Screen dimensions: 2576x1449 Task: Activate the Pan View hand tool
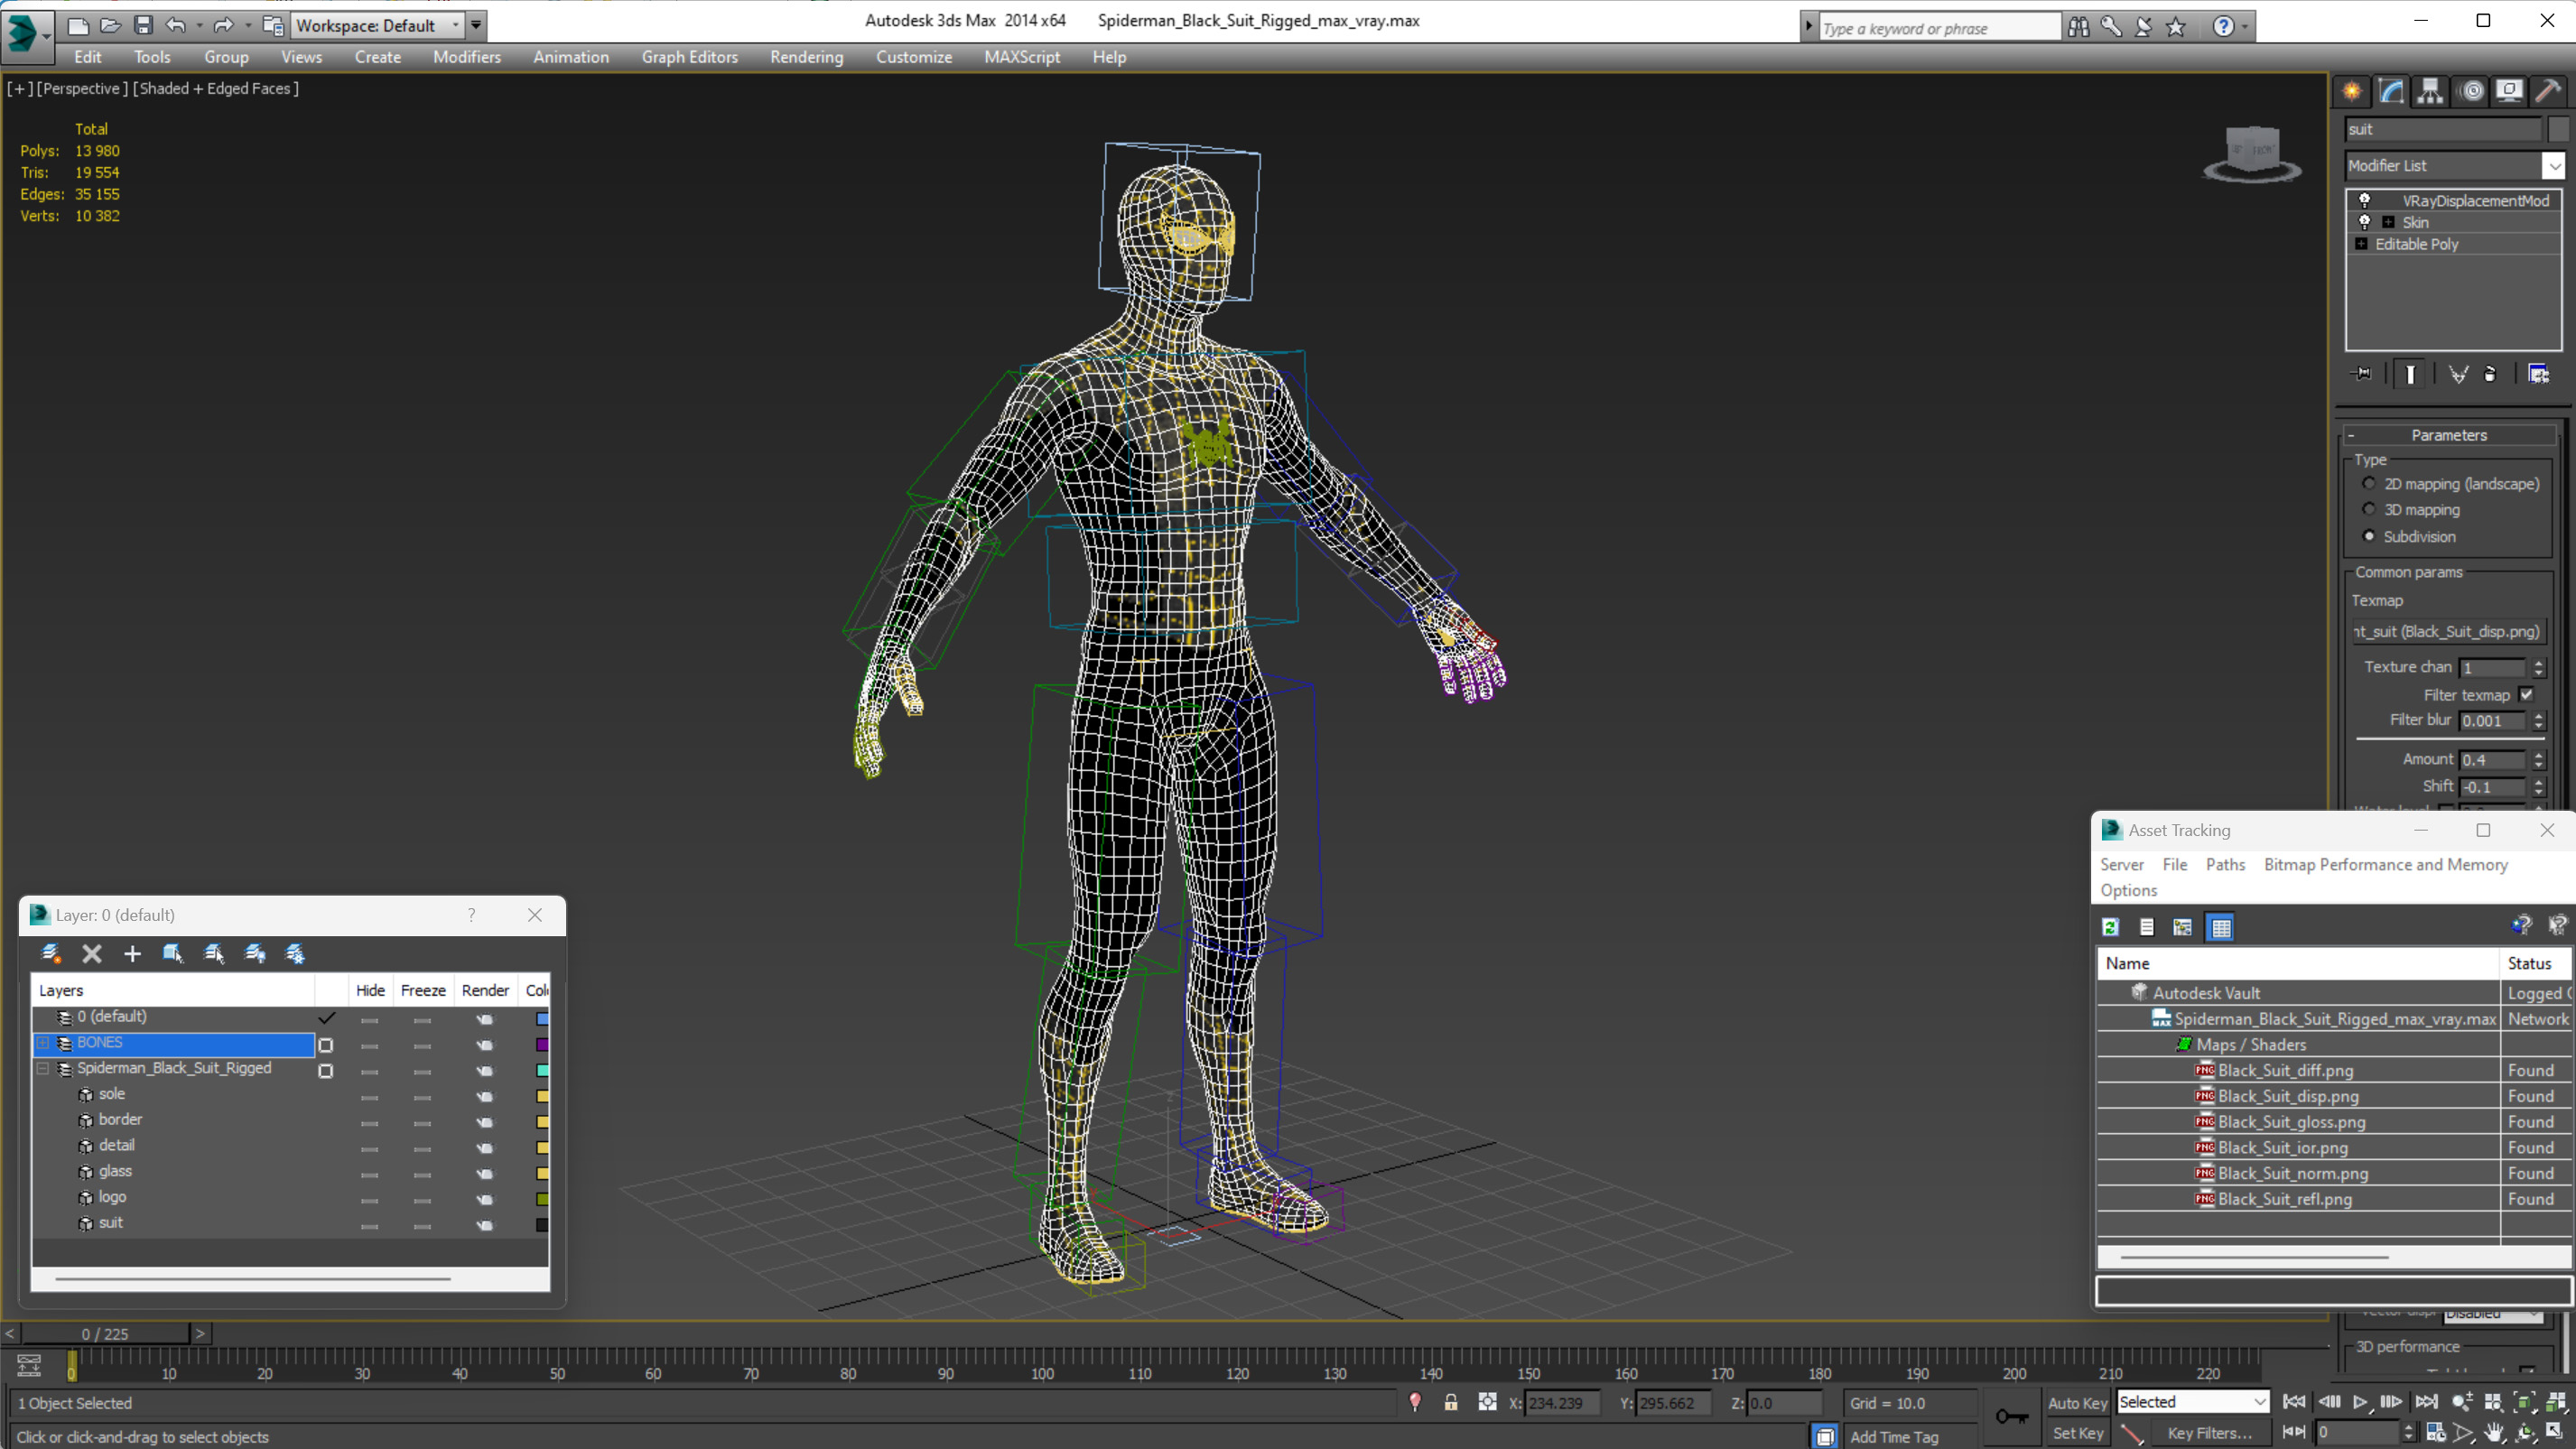pos(2494,1432)
